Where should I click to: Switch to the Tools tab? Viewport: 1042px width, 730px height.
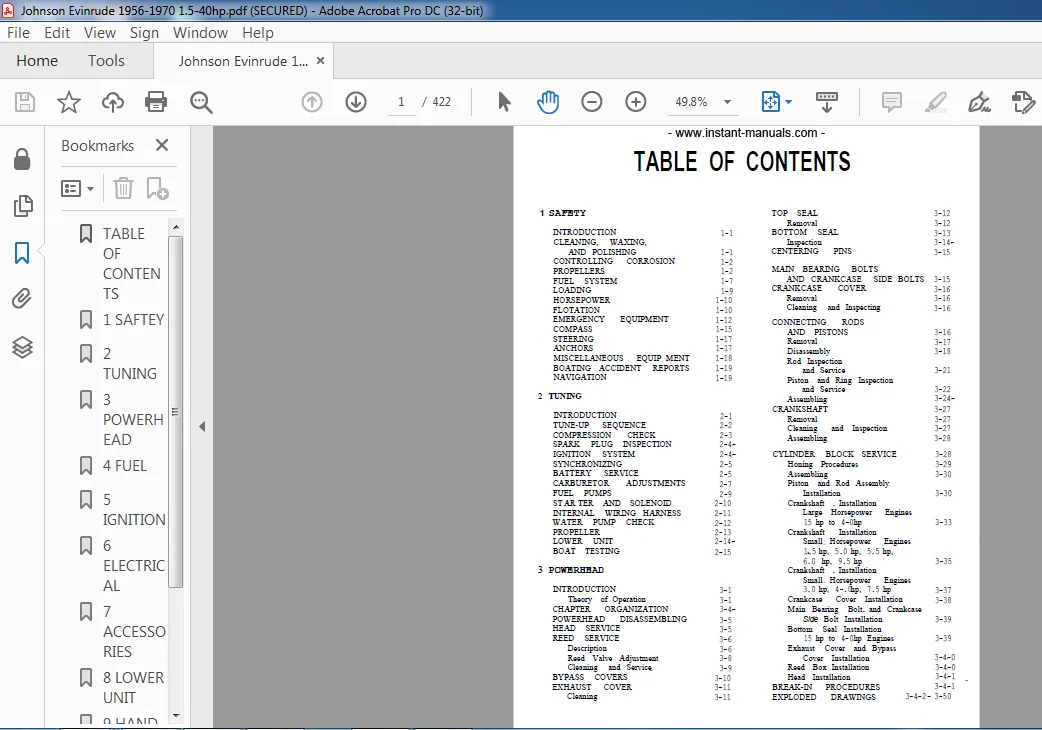pos(106,61)
